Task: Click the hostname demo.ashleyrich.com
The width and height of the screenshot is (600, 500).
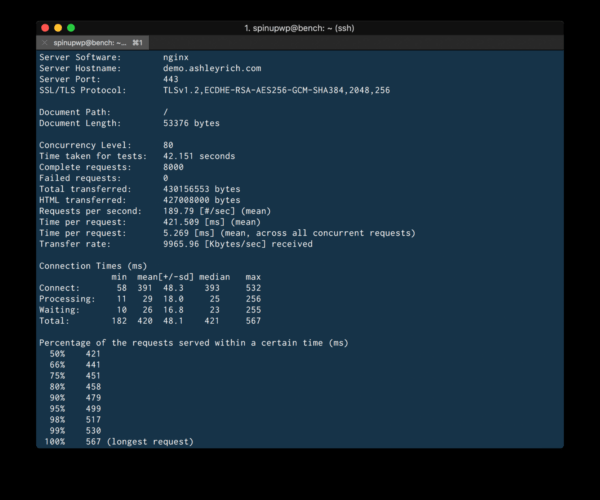Action: click(211, 69)
